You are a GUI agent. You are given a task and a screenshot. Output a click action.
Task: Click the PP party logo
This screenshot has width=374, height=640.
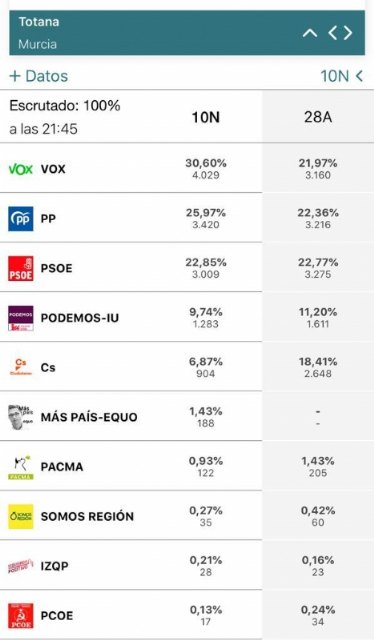(21, 218)
